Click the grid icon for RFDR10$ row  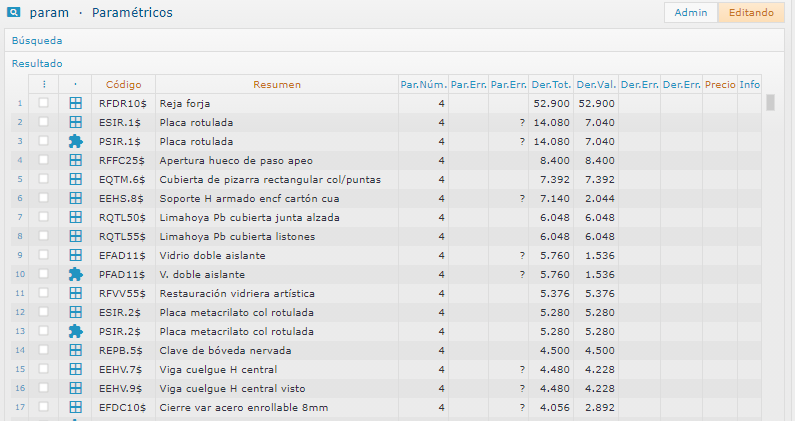(75, 103)
